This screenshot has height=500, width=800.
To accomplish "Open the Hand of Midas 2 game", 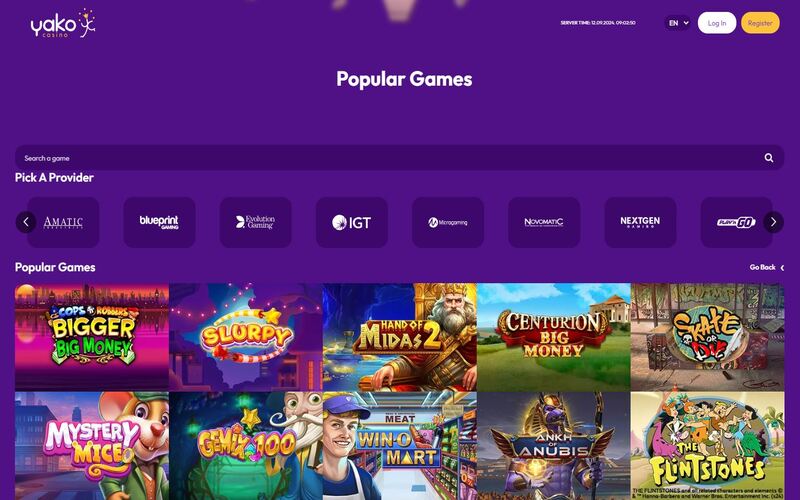I will coord(399,337).
